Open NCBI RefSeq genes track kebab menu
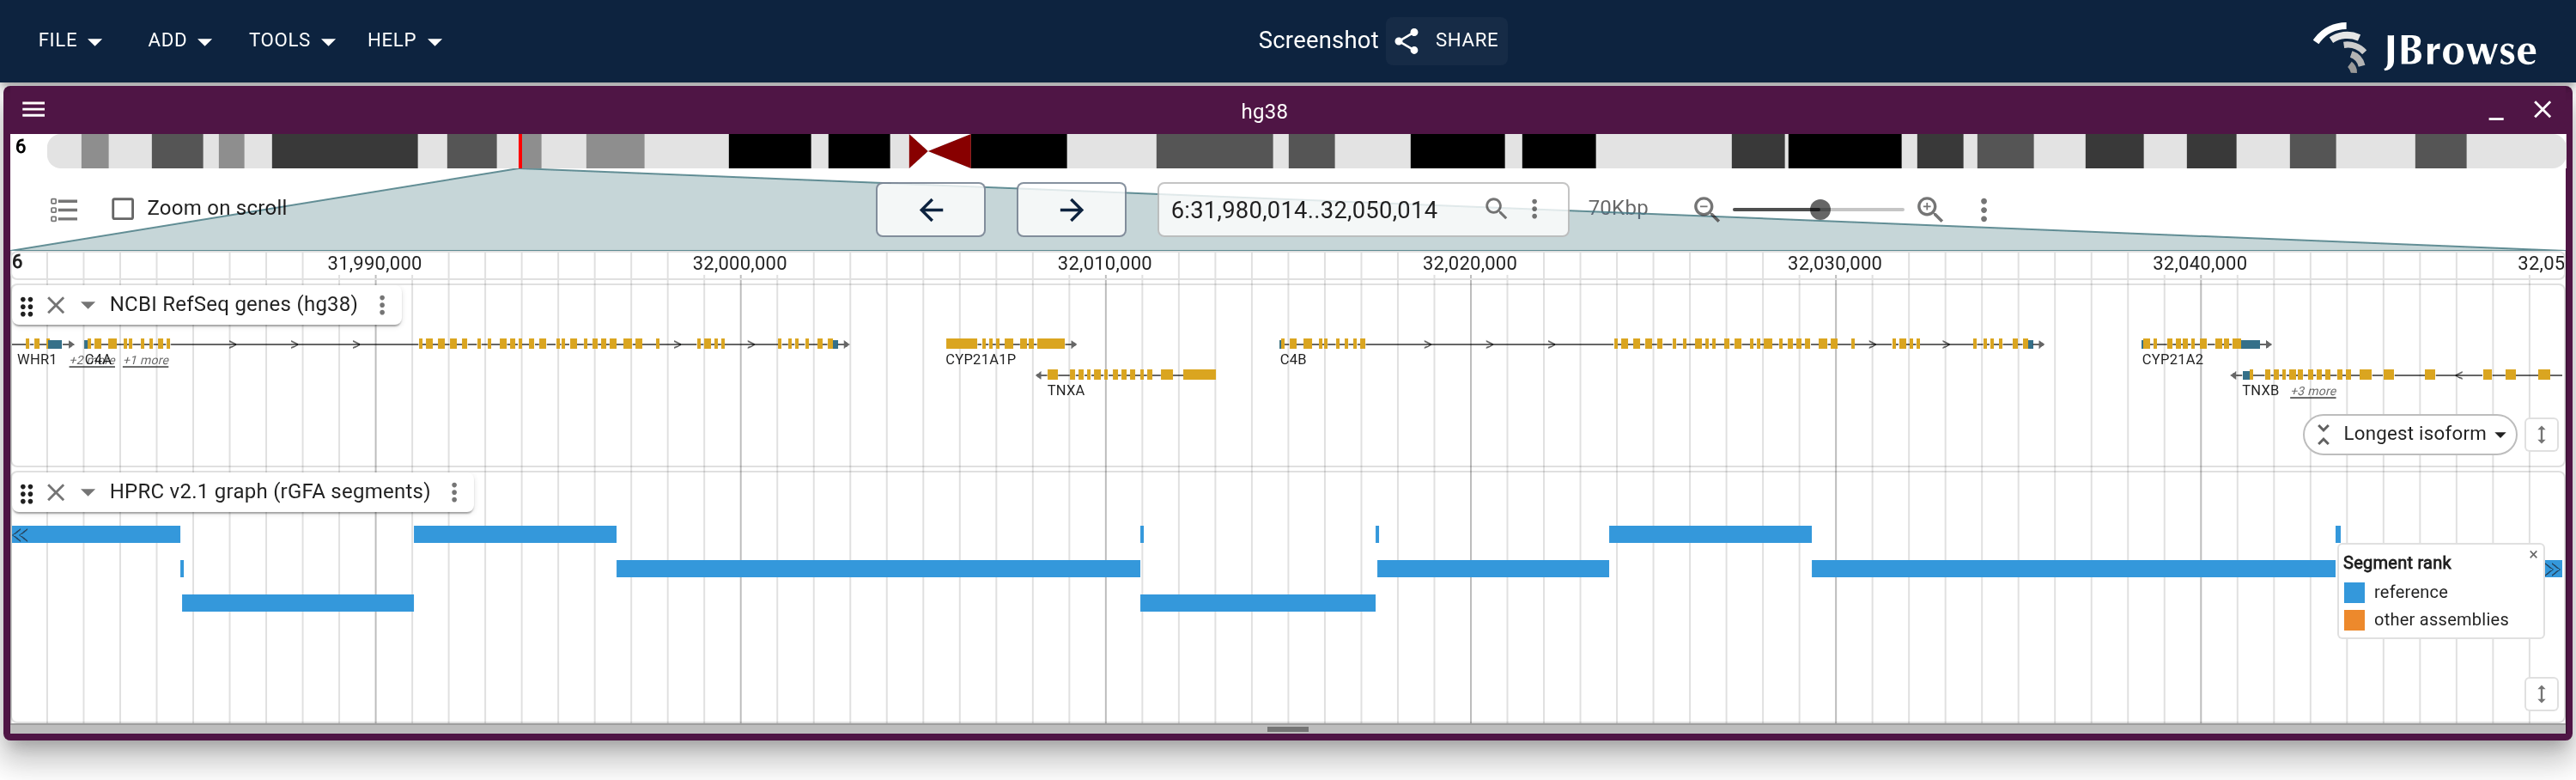This screenshot has width=2576, height=780. (x=382, y=305)
